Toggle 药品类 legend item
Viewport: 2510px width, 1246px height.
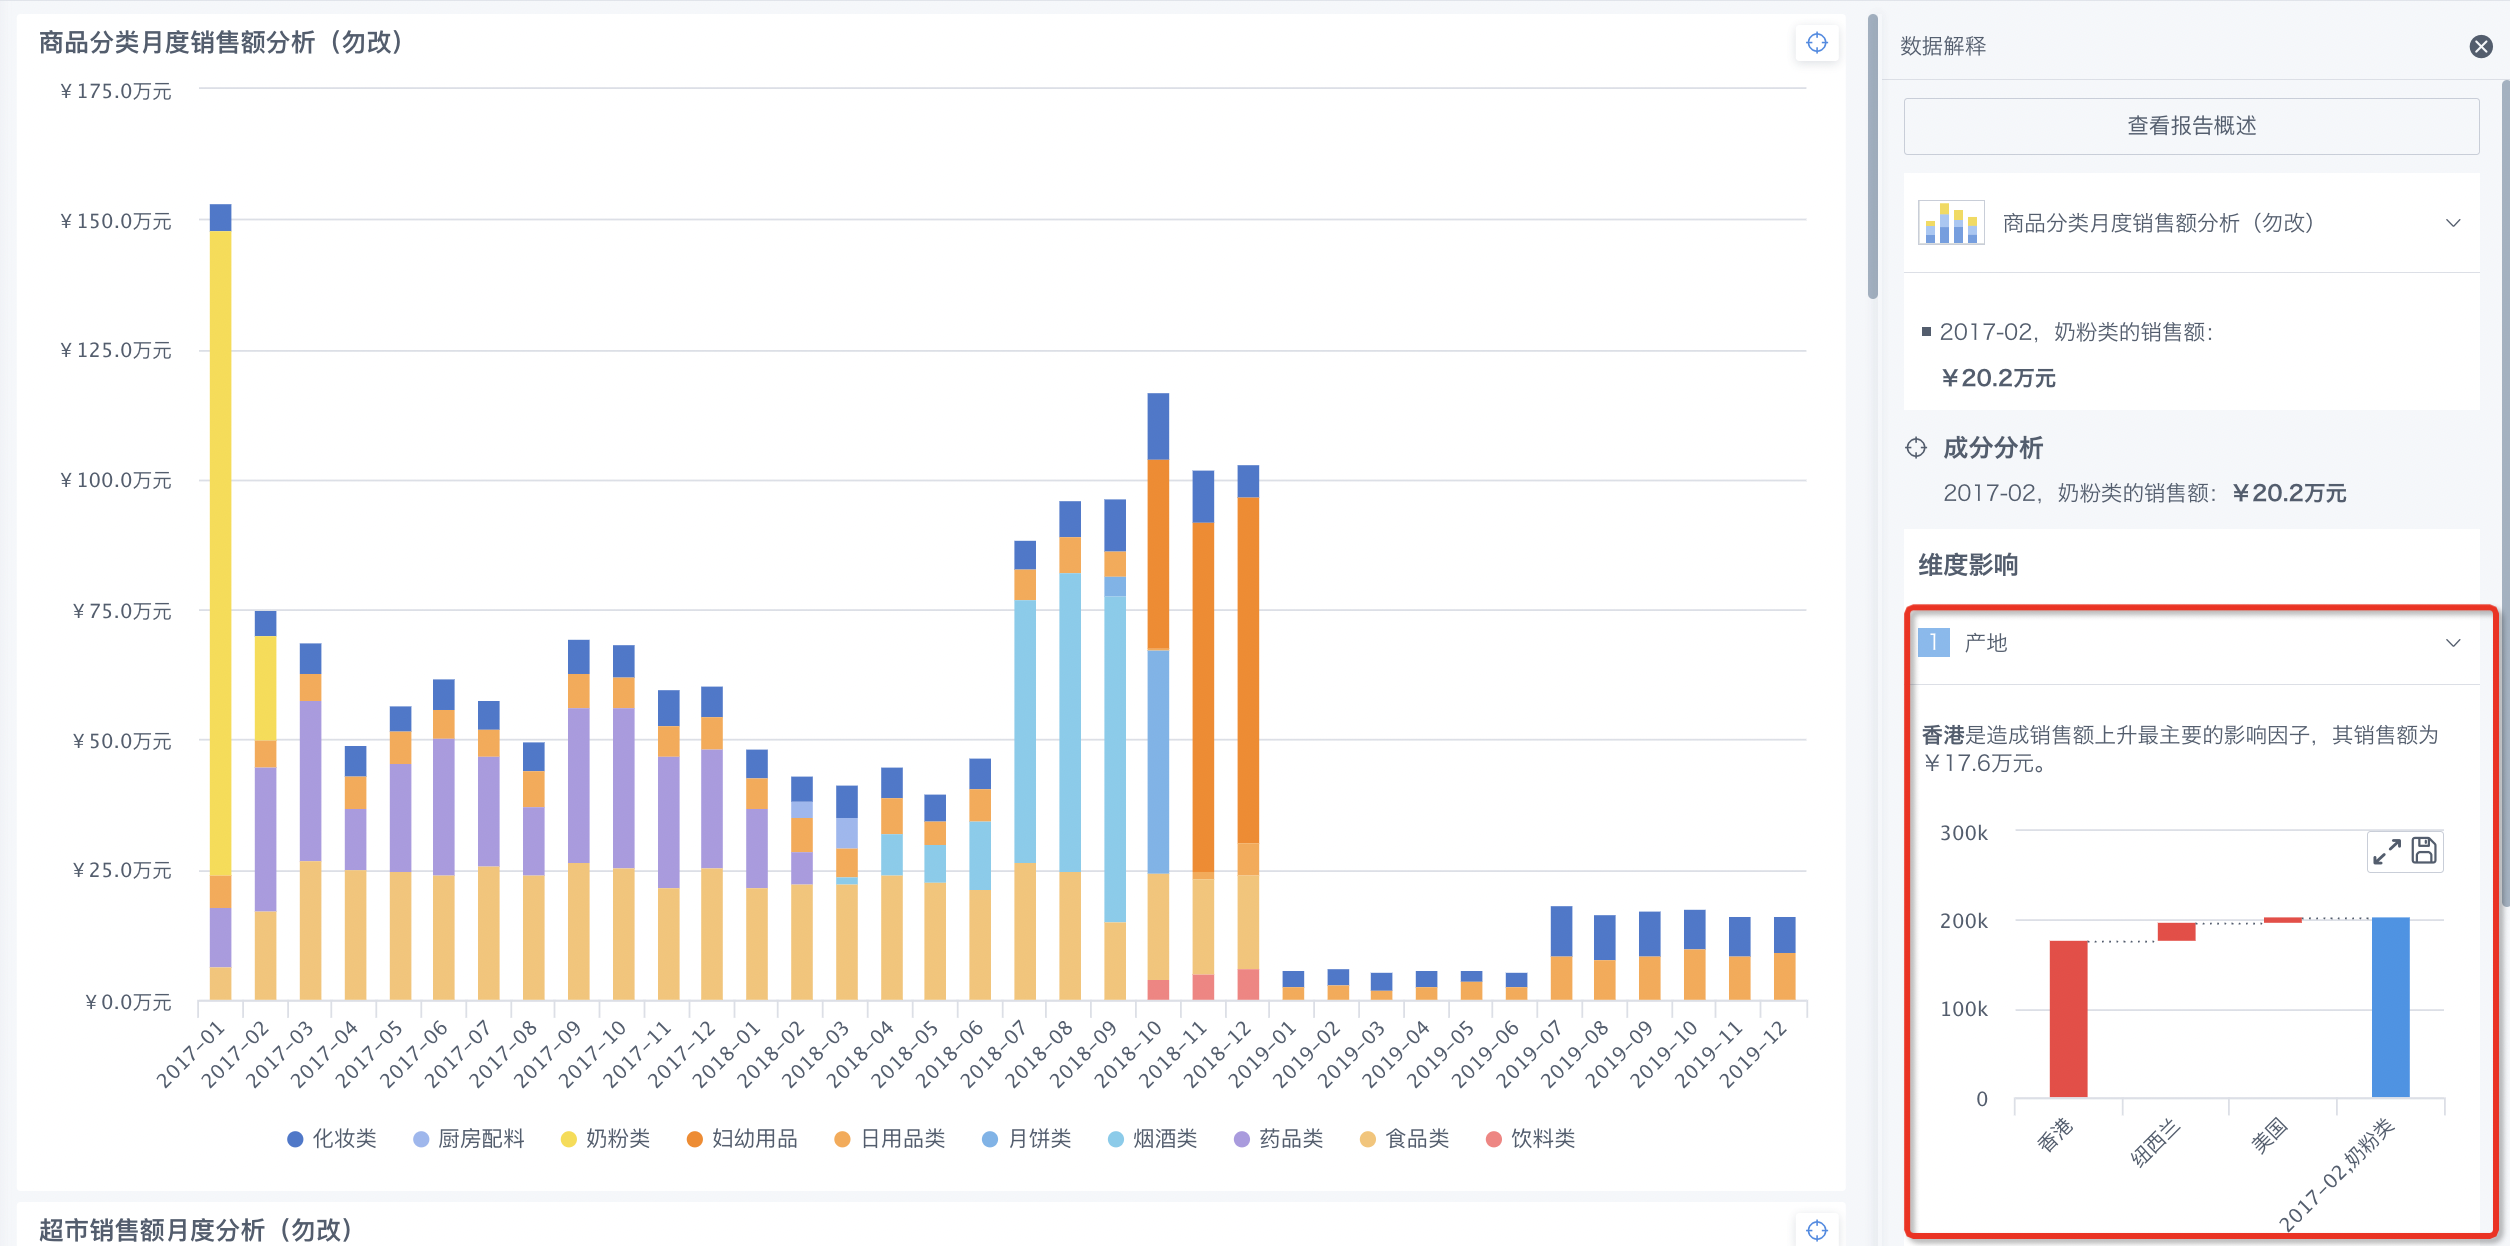click(x=1278, y=1138)
